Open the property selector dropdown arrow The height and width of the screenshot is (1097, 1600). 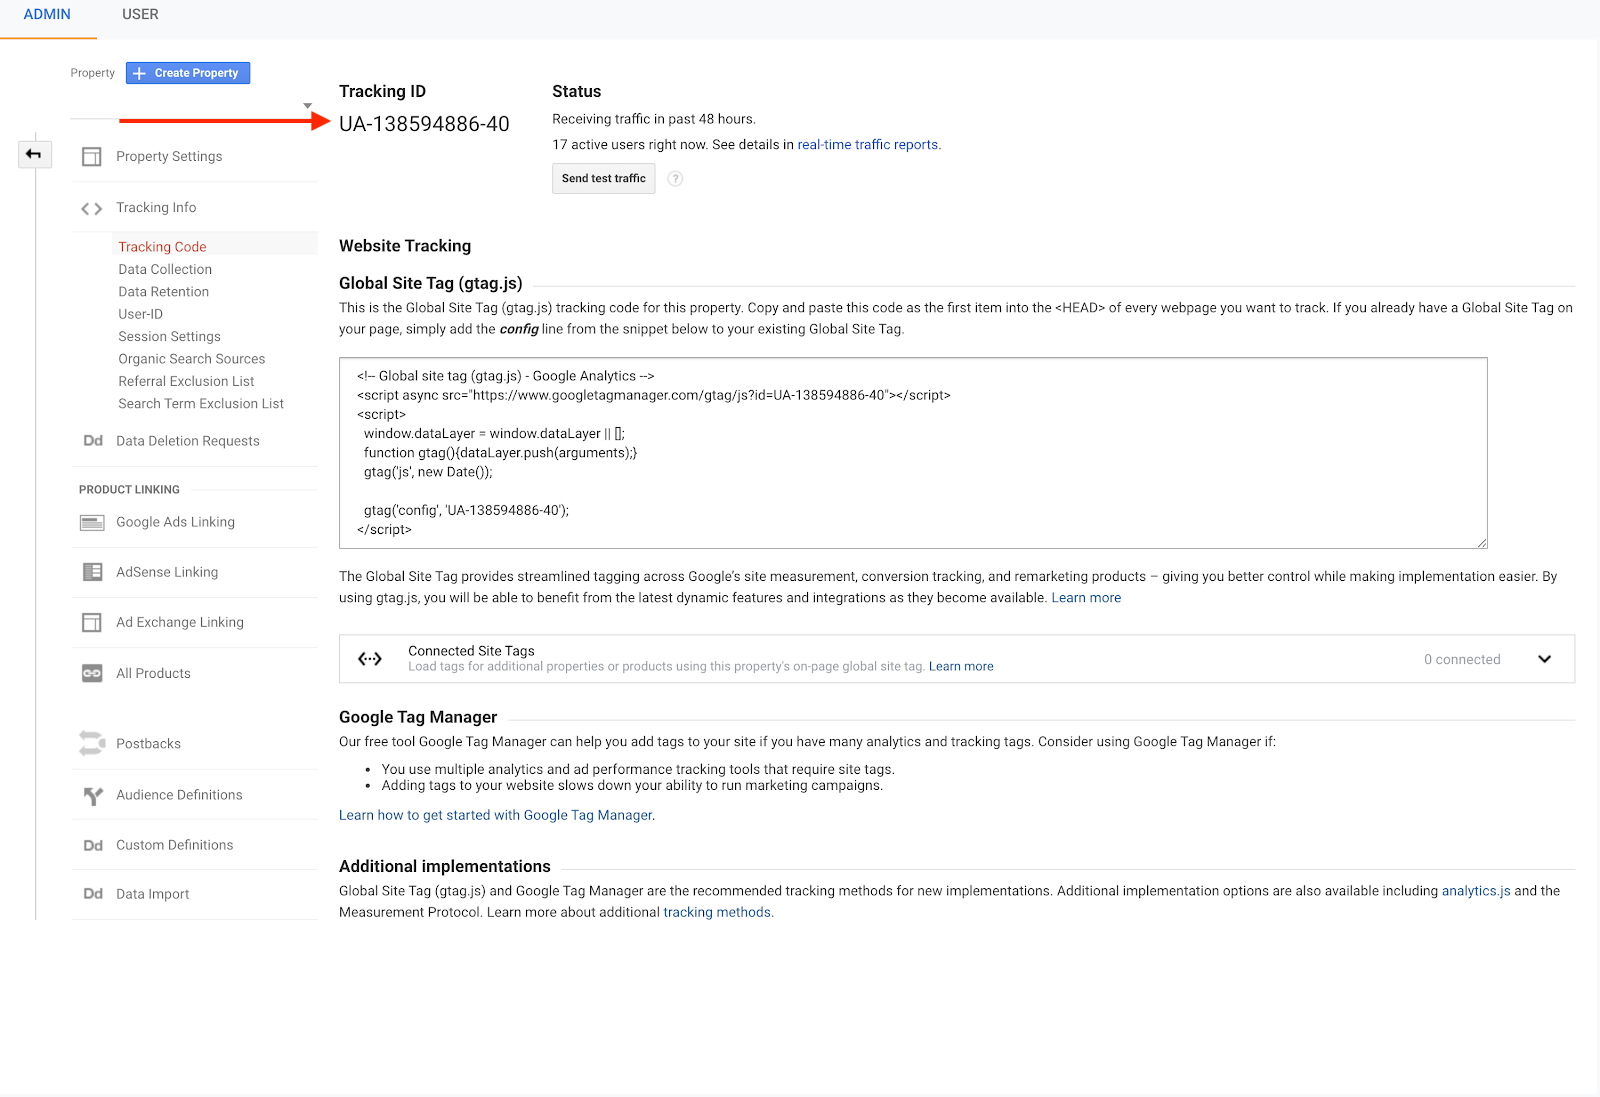coord(308,106)
